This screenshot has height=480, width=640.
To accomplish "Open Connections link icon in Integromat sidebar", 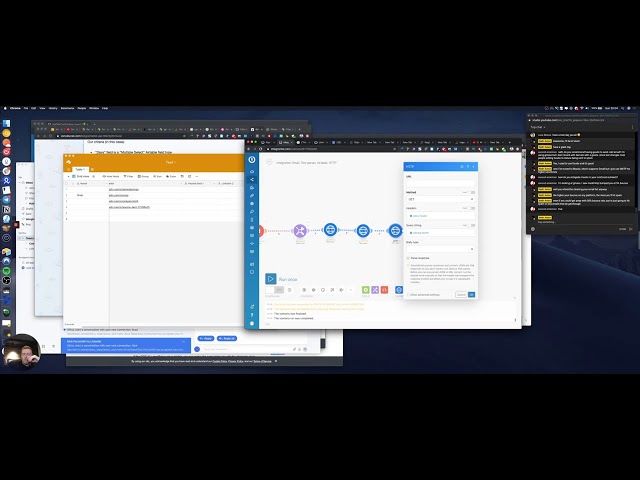I will coord(252,196).
